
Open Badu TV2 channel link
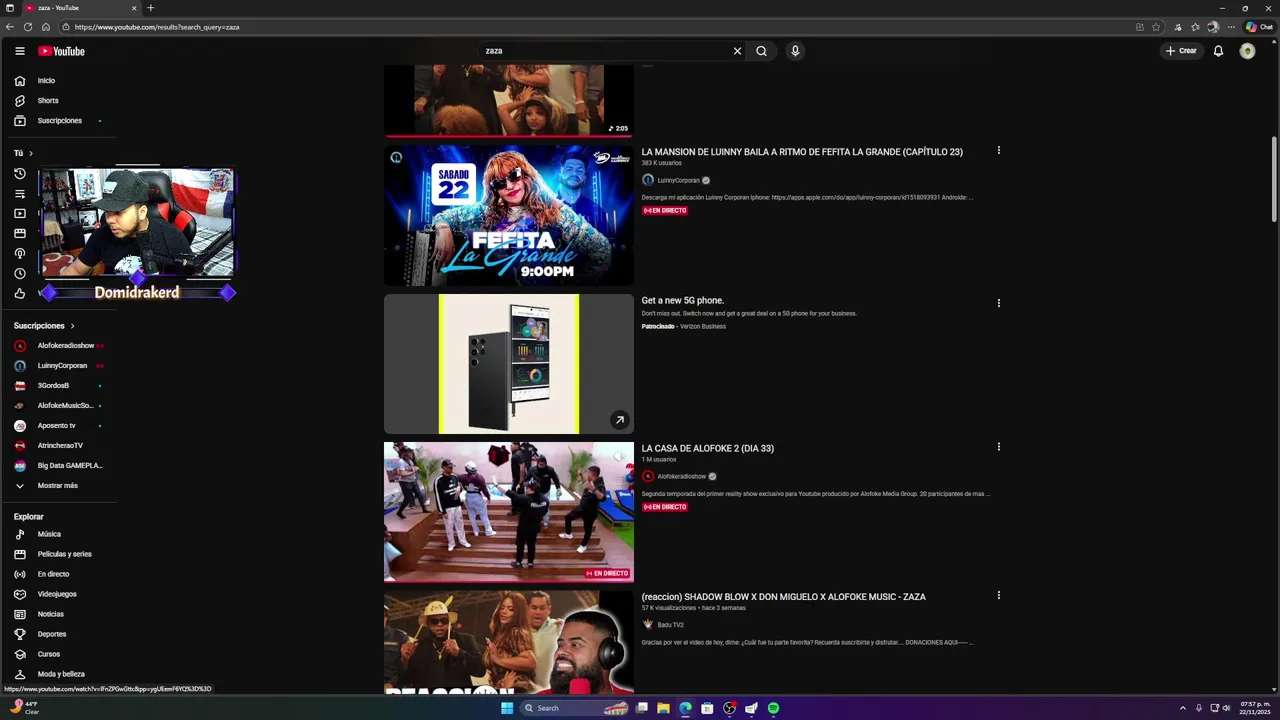click(x=670, y=624)
